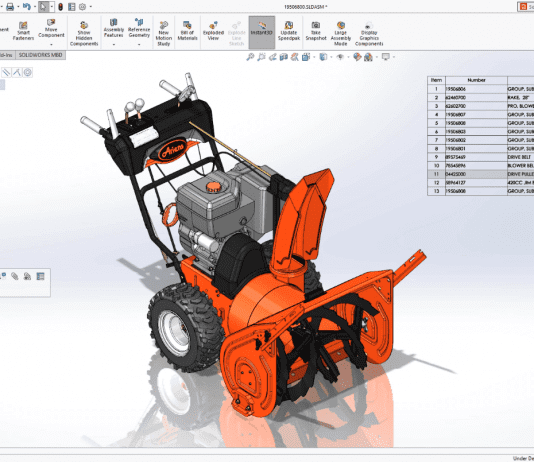Insert a Bill of Materials
The width and height of the screenshot is (534, 462).
click(x=187, y=31)
